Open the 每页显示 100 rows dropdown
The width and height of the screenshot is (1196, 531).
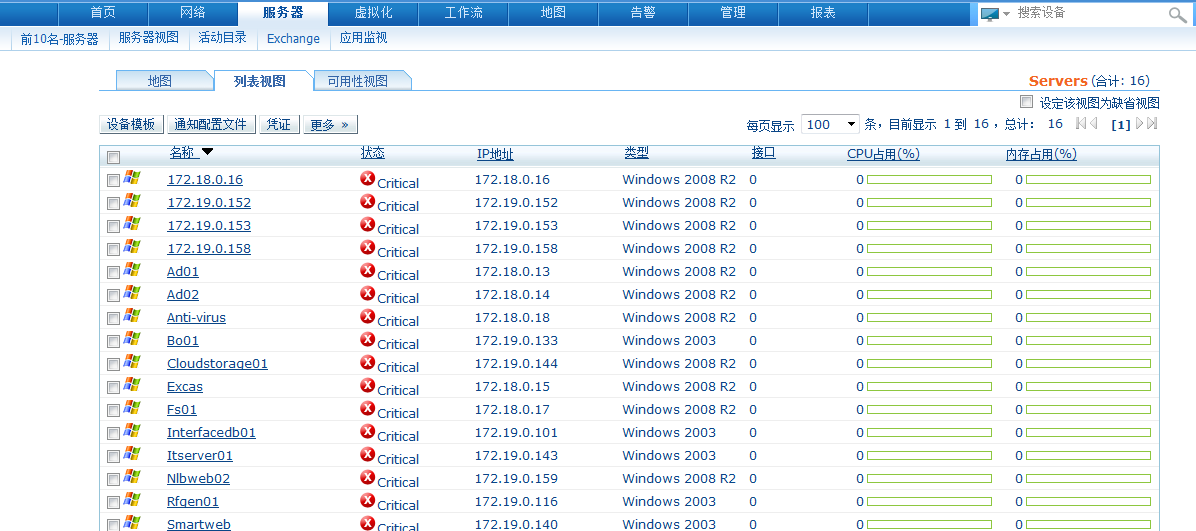[830, 124]
